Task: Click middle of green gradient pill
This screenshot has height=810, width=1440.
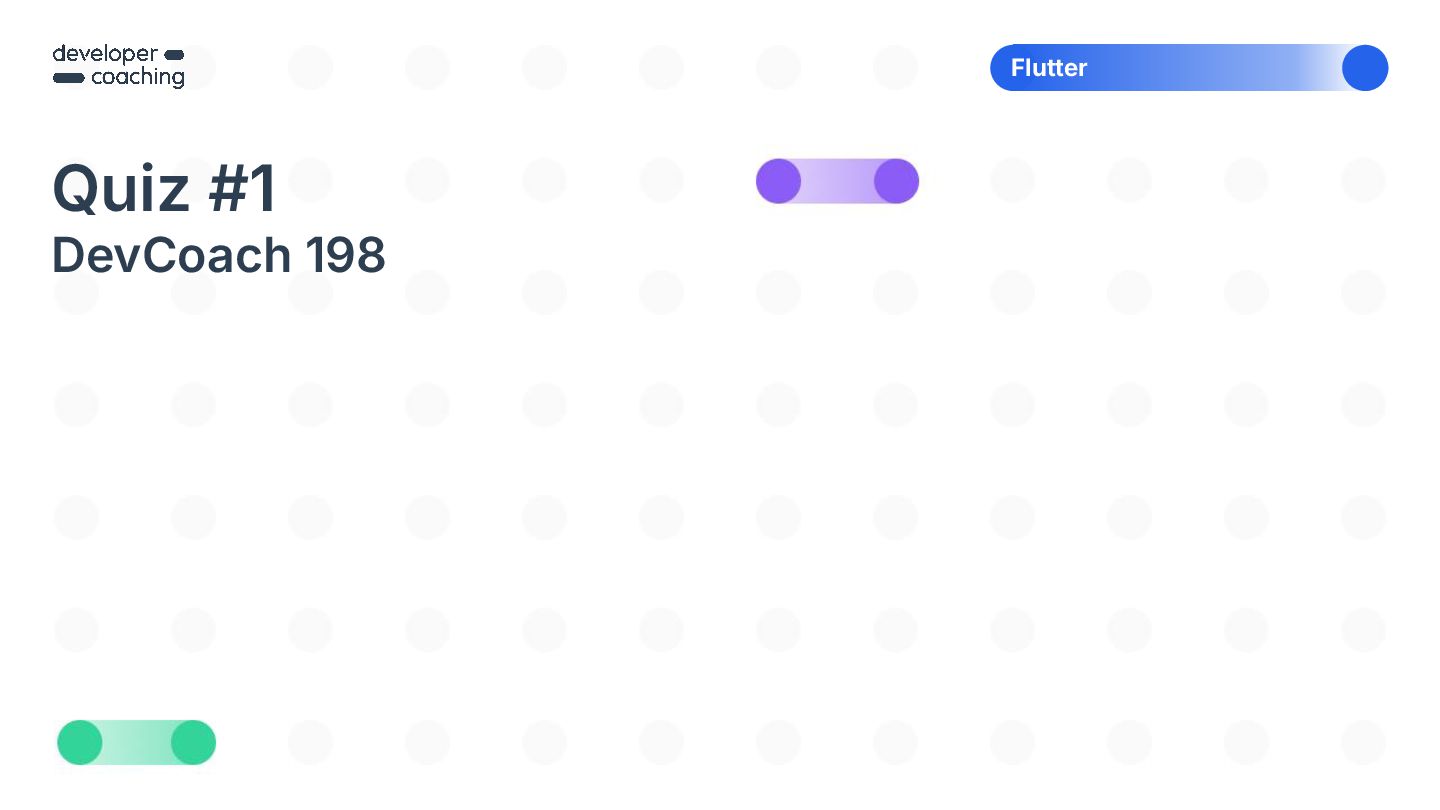Action: tap(137, 743)
